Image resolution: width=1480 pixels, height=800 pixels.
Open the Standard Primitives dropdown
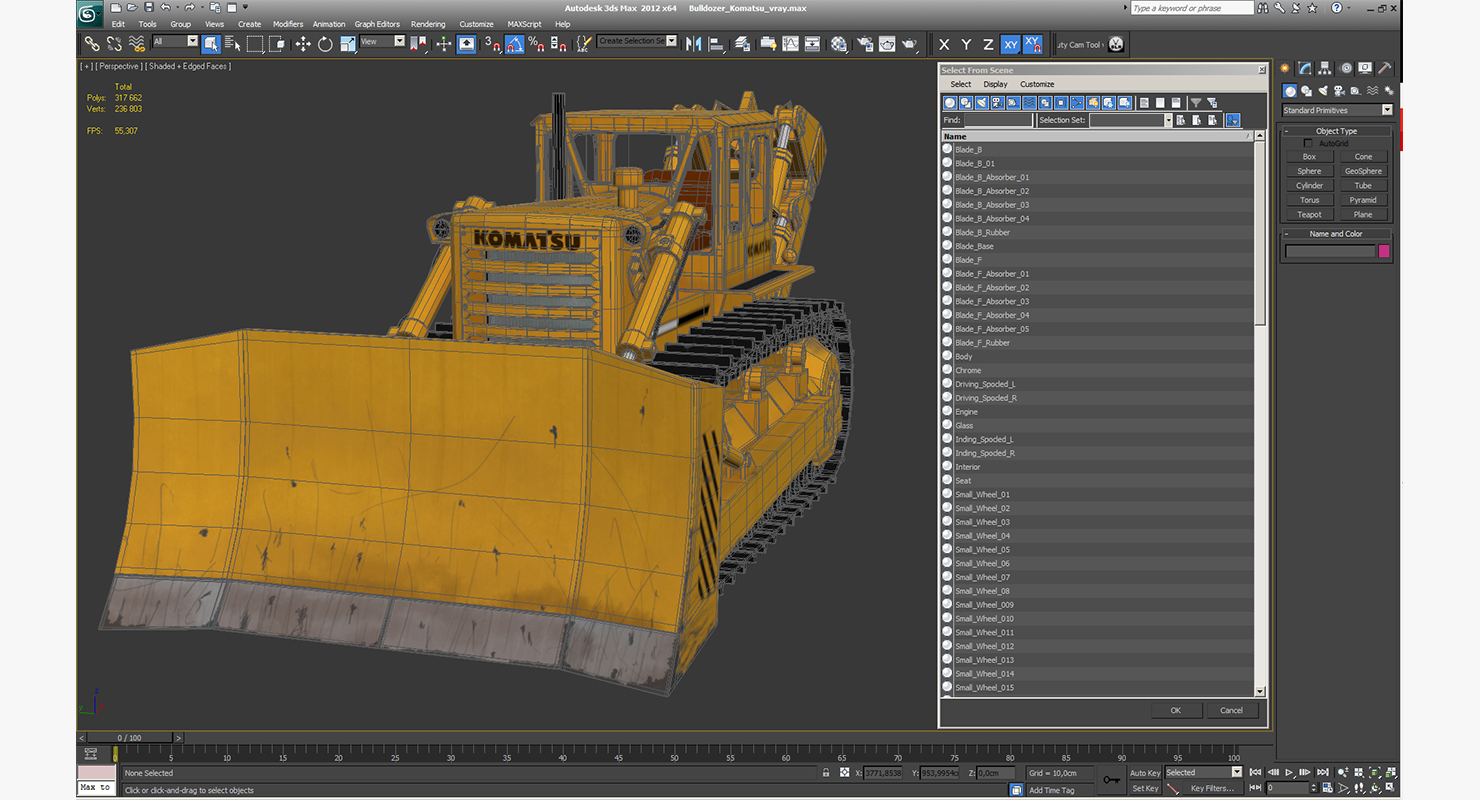point(1337,110)
